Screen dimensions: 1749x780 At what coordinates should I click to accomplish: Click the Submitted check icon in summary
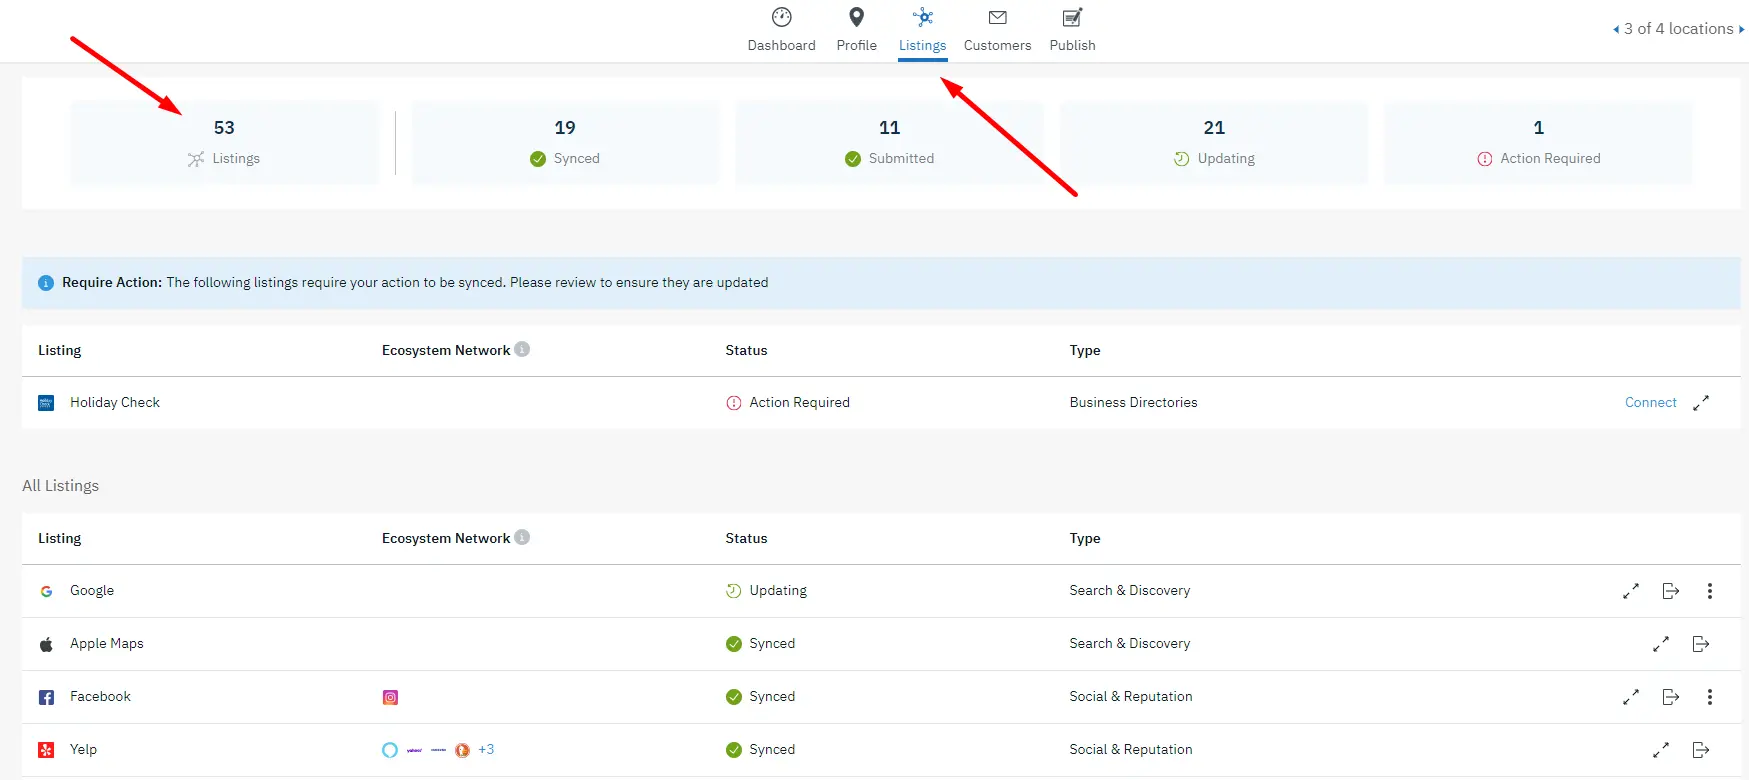click(853, 159)
